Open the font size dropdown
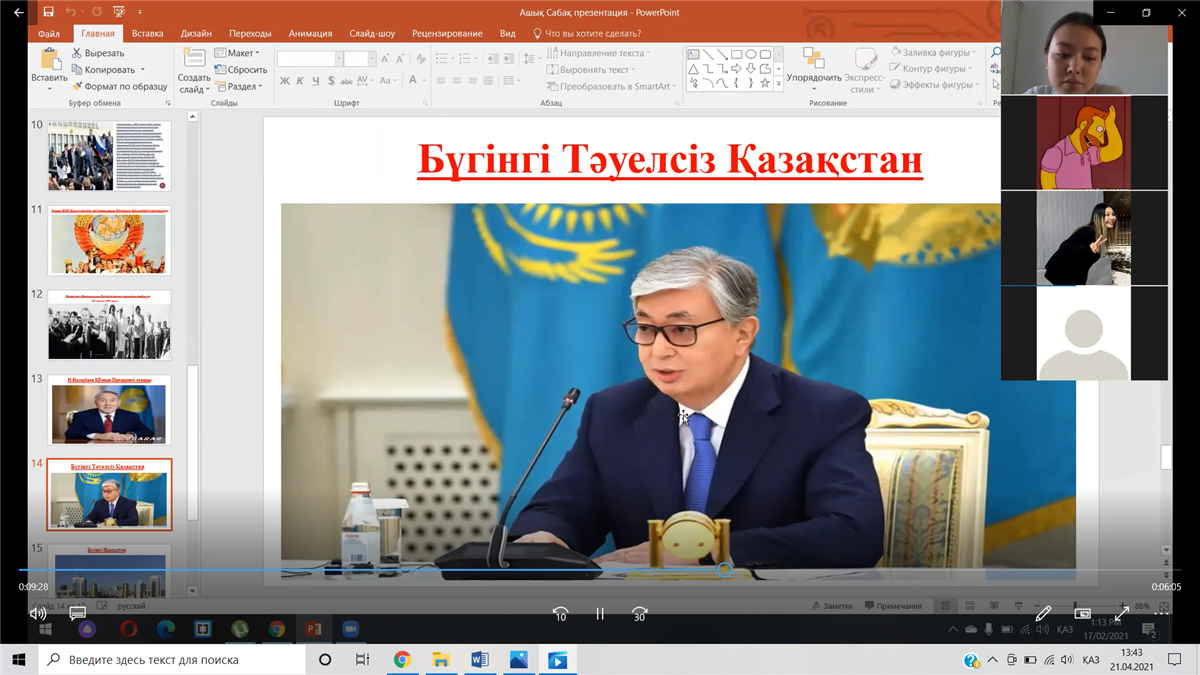The height and width of the screenshot is (675, 1200). (373, 59)
